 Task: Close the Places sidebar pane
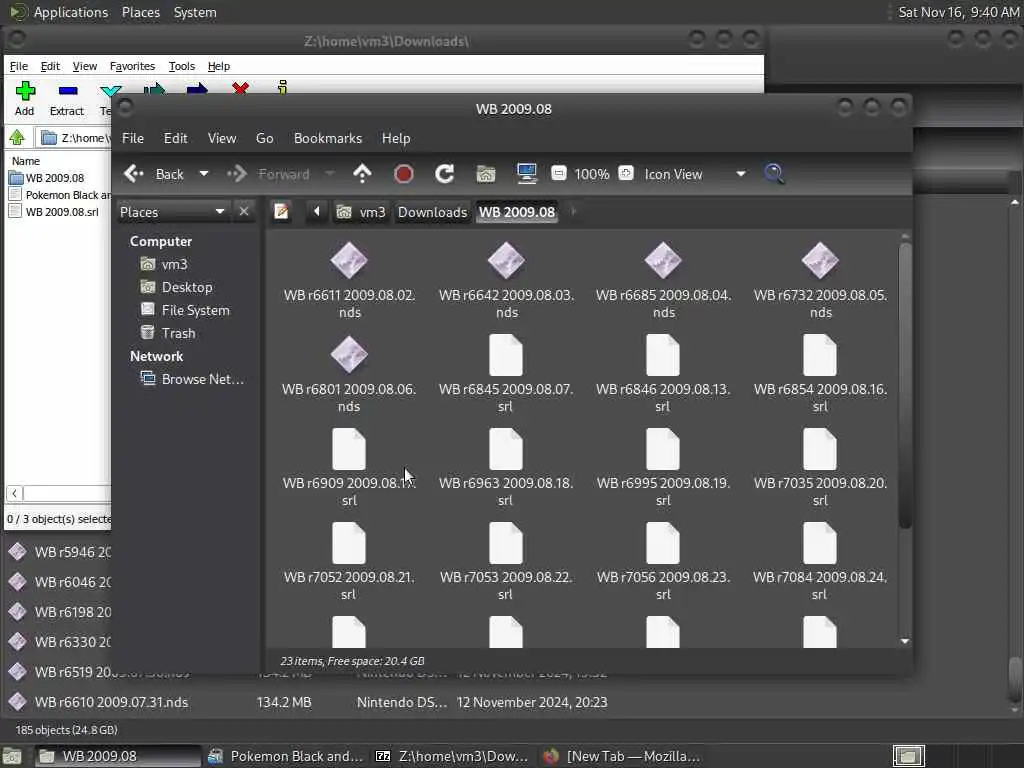pyautogui.click(x=244, y=212)
